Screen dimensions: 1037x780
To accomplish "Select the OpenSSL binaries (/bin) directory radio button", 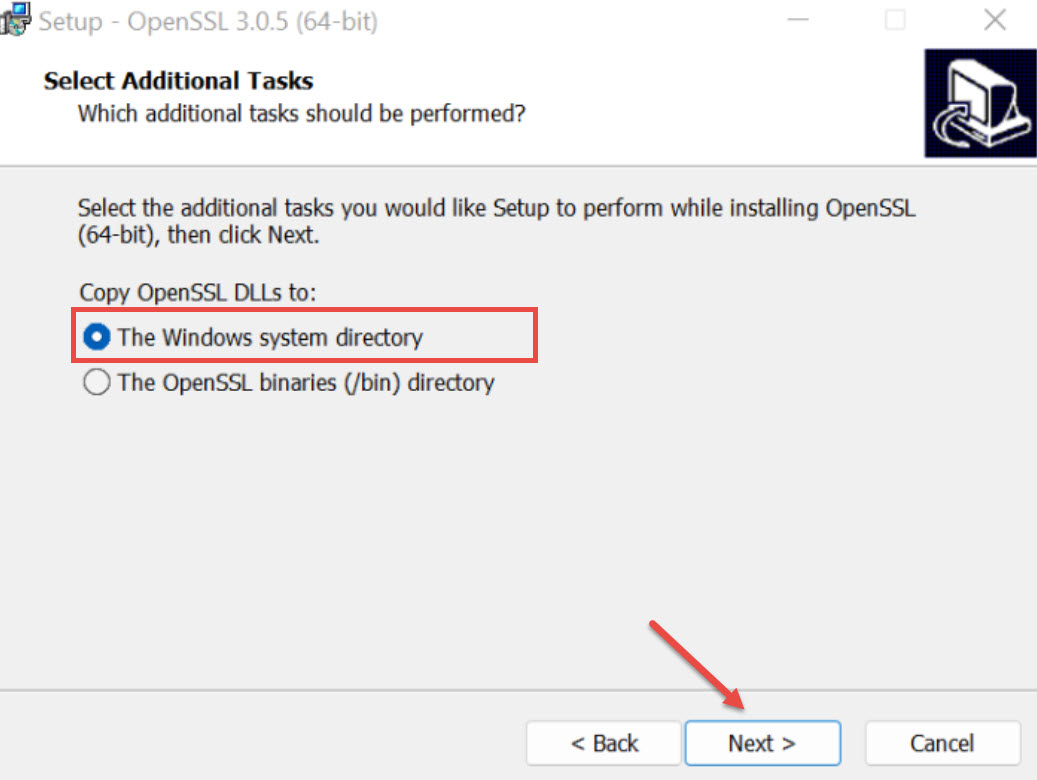I will click(97, 383).
